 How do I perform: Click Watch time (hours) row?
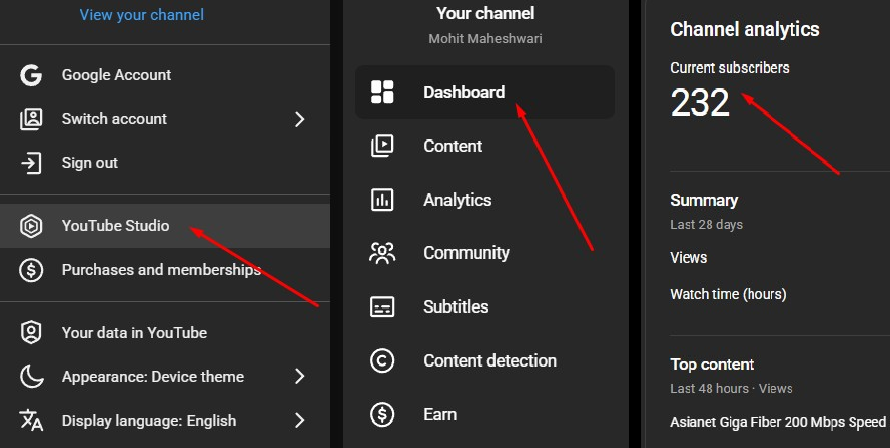728,295
